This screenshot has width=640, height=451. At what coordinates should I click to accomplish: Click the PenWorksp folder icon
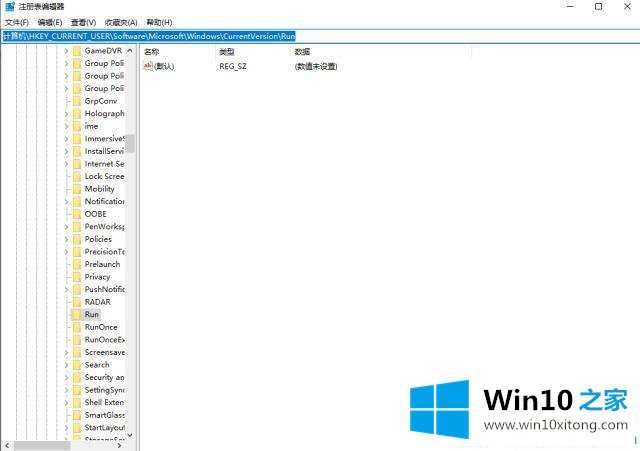coord(77,227)
